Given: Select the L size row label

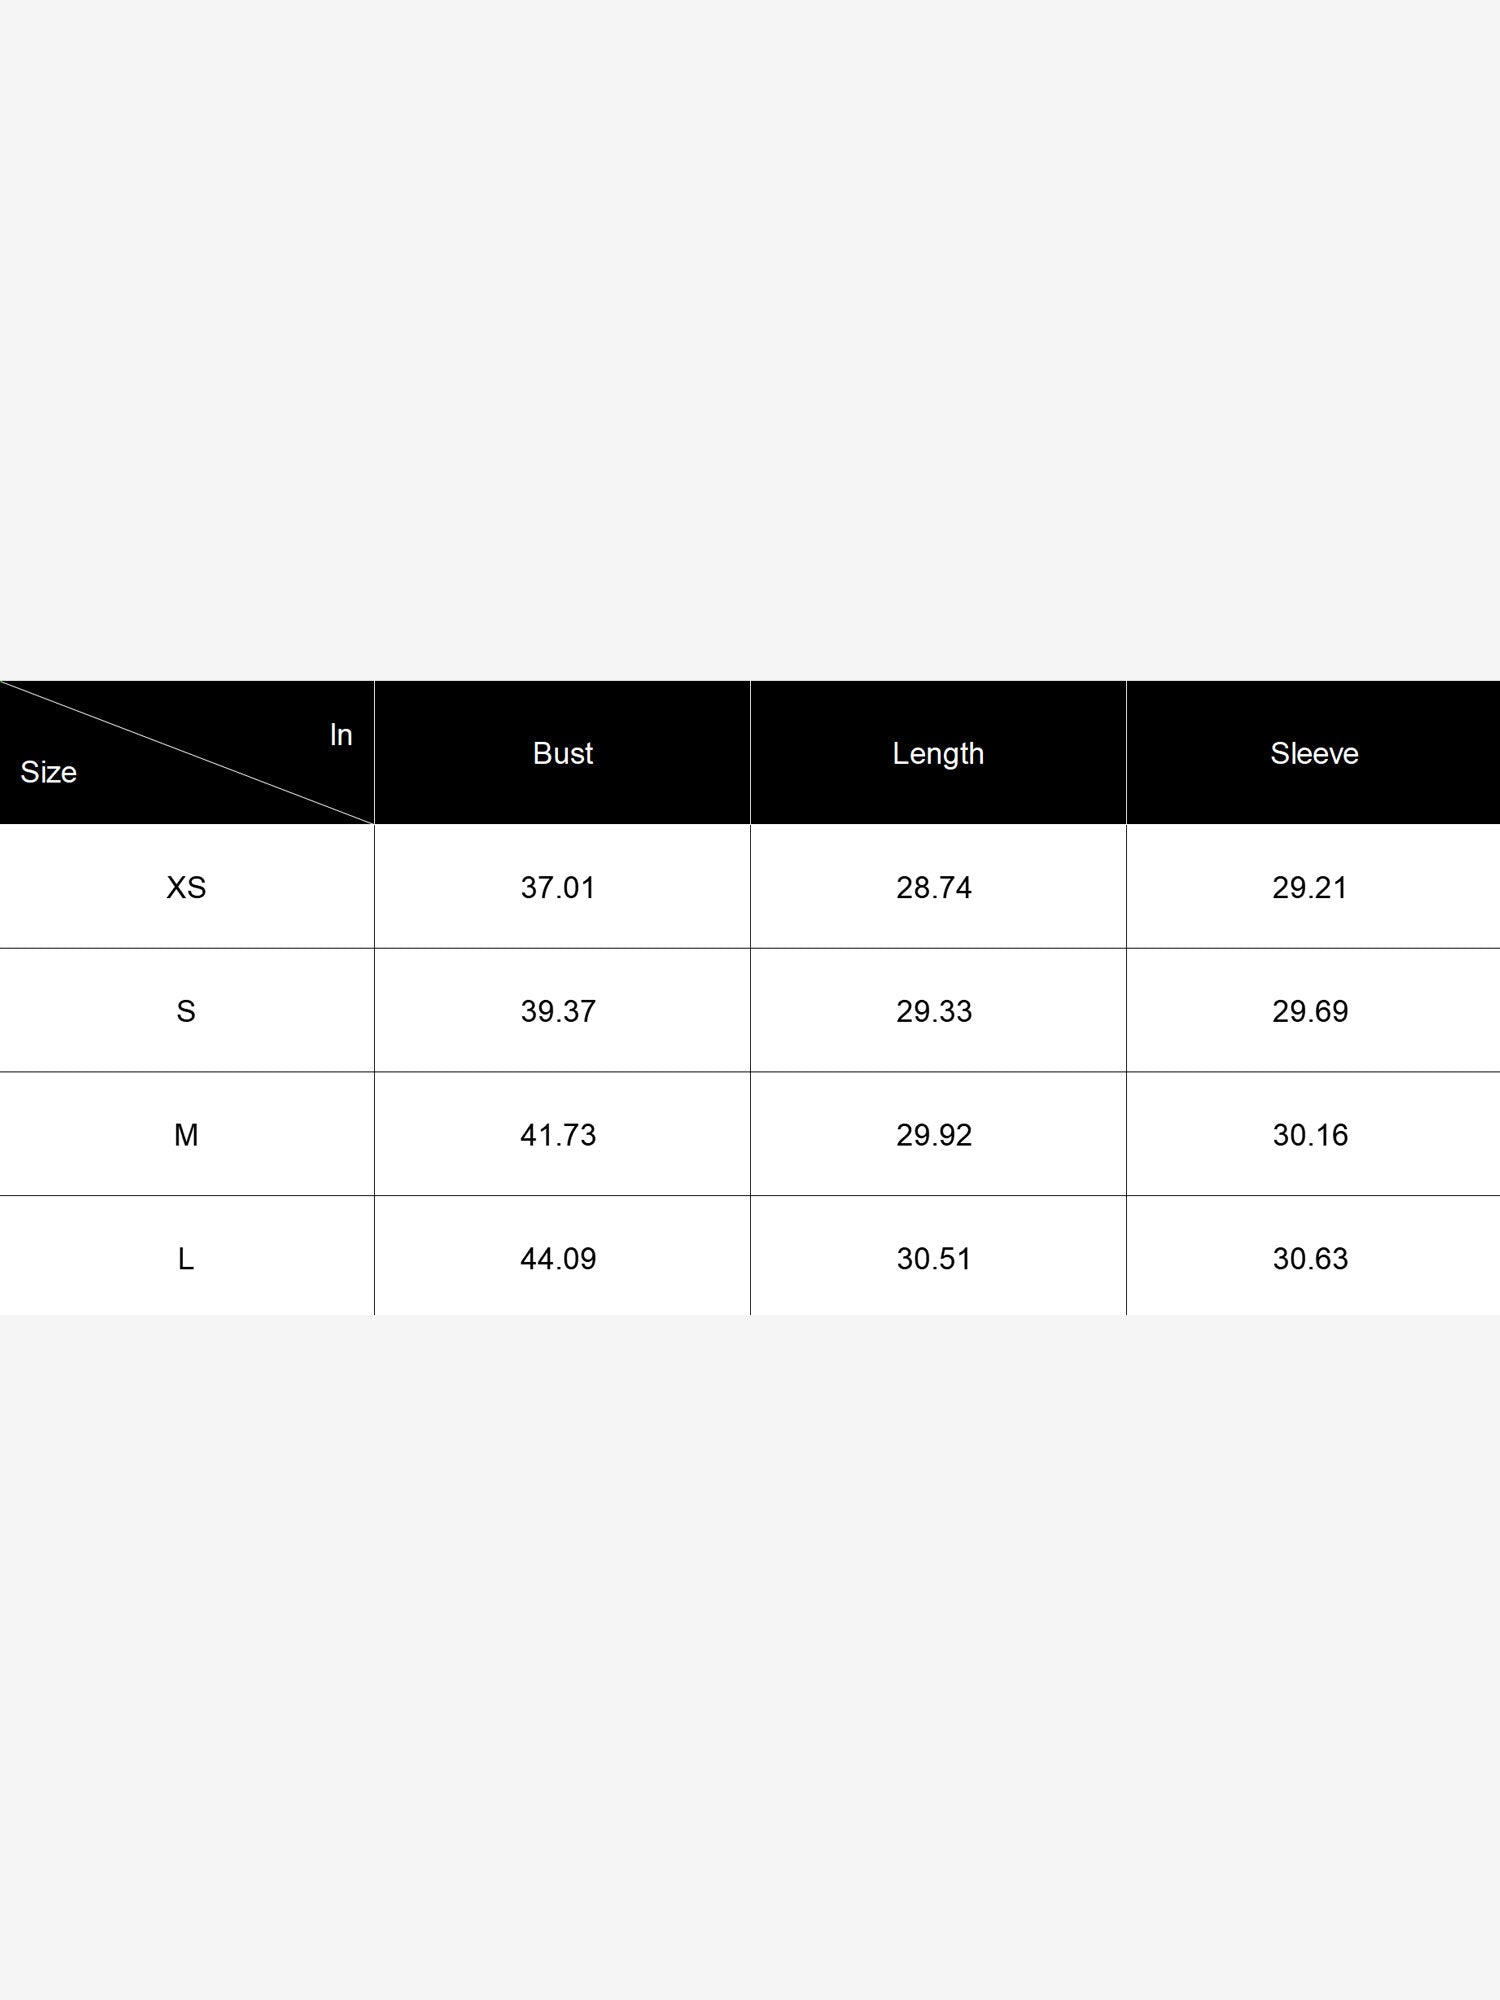Looking at the screenshot, I should point(186,1259).
